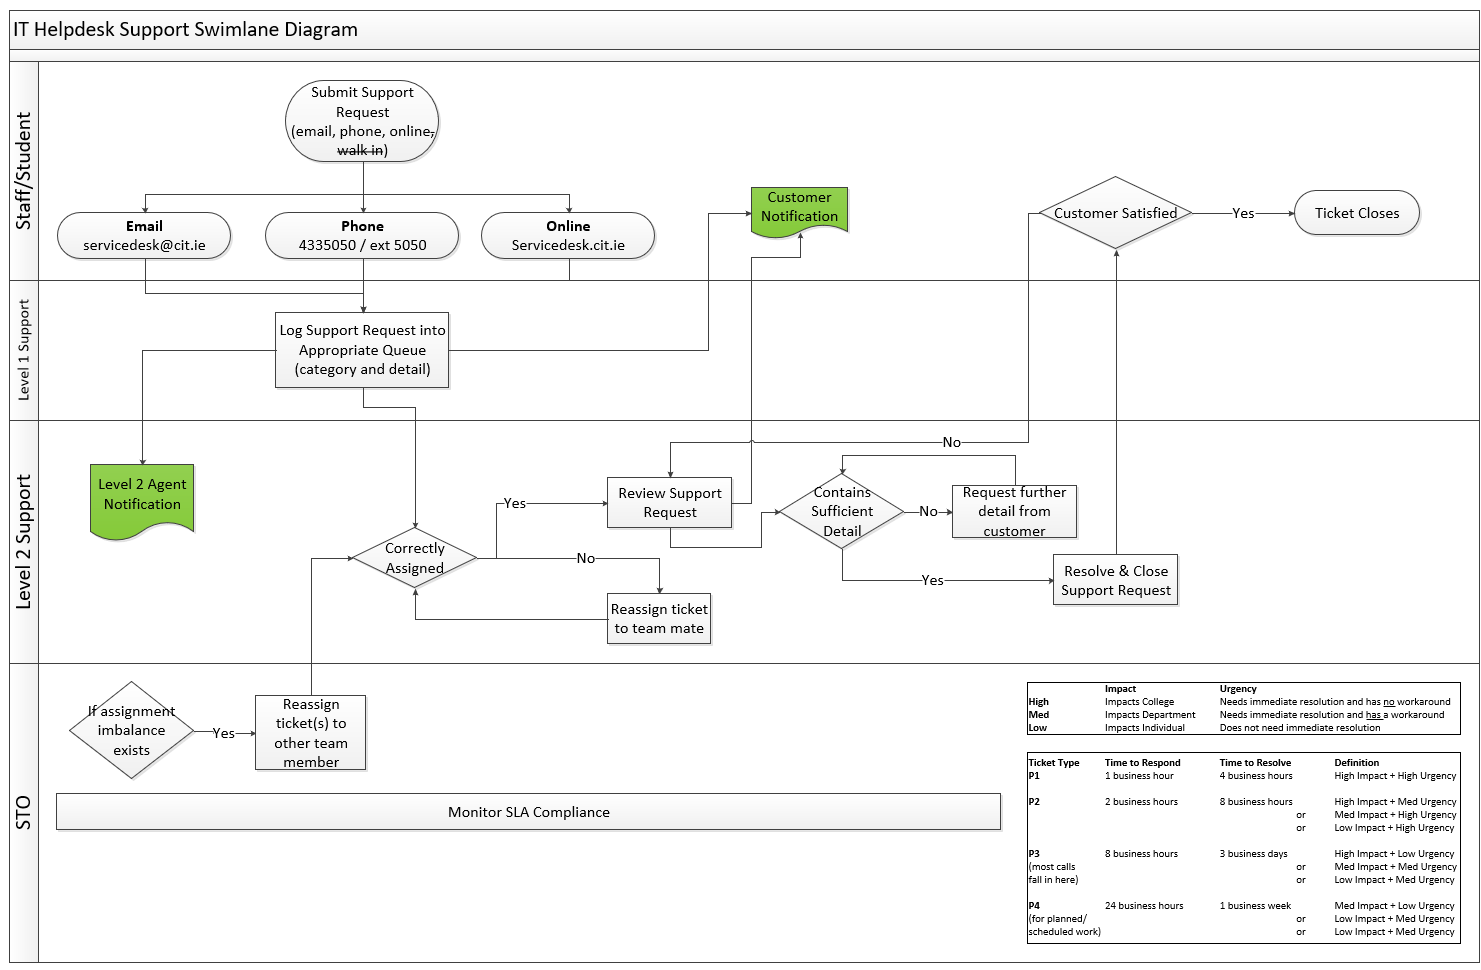Image resolution: width=1481 pixels, height=970 pixels.
Task: Select the Submit Support Request oval
Action: pyautogui.click(x=362, y=120)
